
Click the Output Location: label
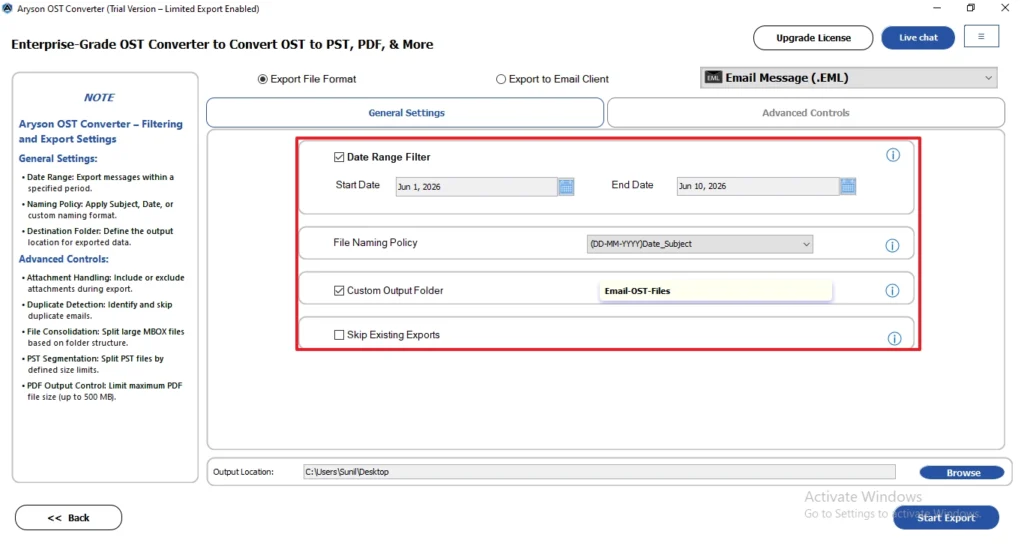243,472
